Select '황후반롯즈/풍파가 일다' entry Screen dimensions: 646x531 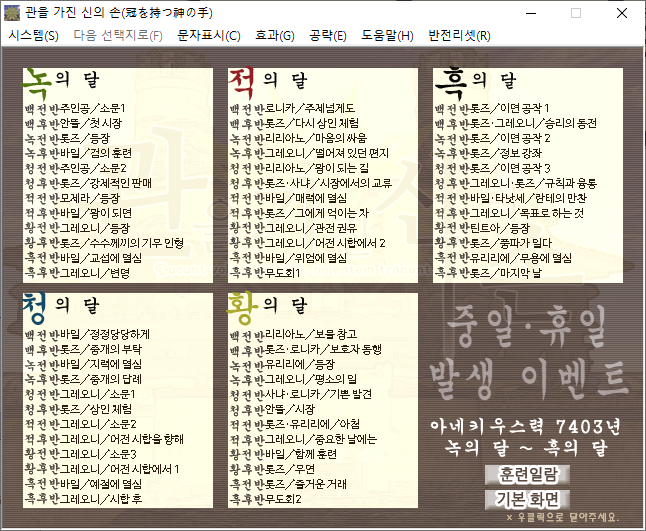click(493, 243)
